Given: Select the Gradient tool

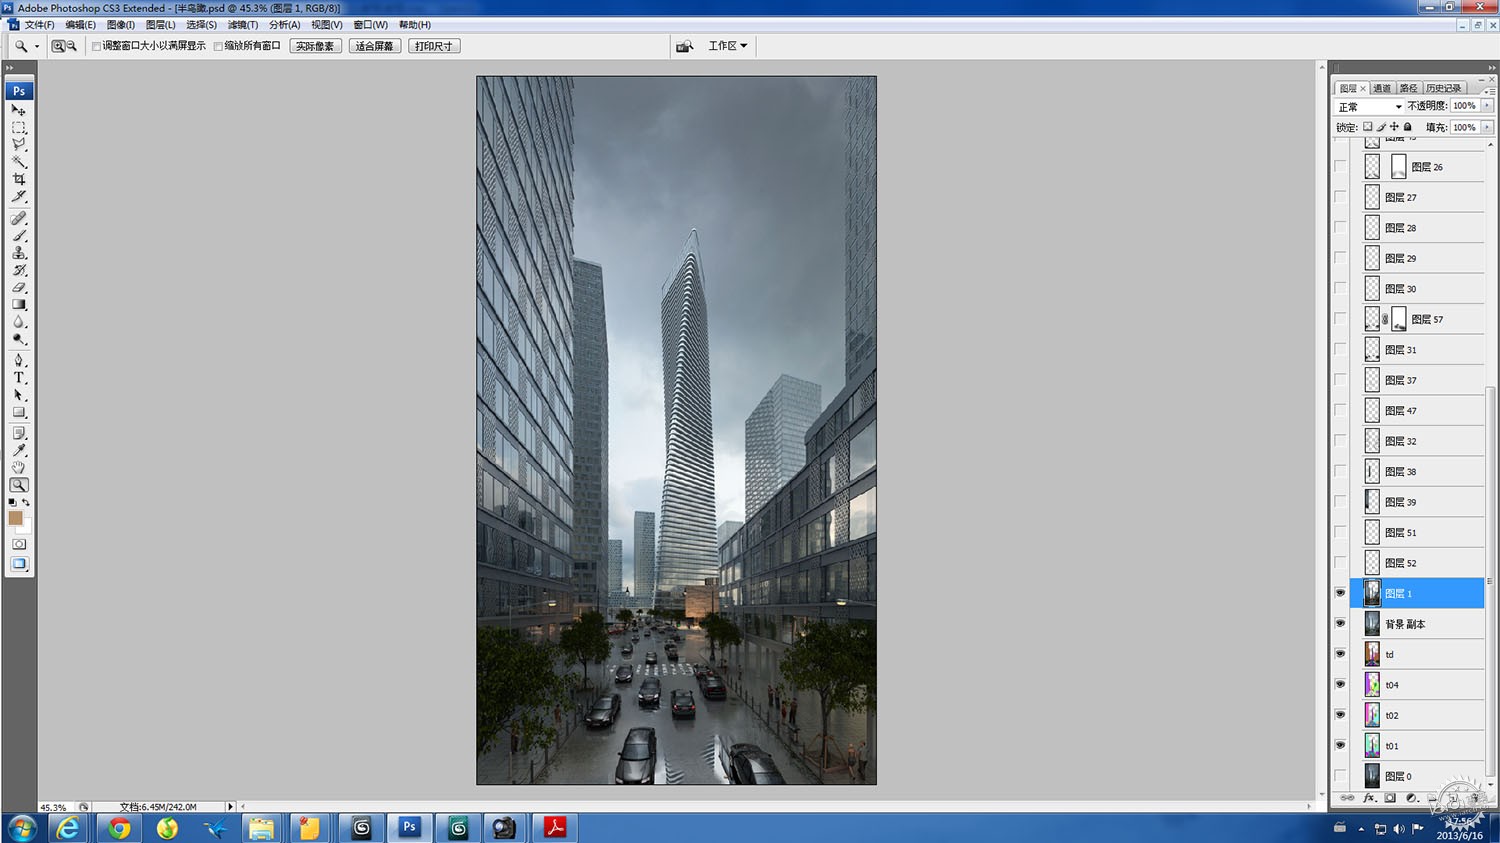Looking at the screenshot, I should [19, 304].
